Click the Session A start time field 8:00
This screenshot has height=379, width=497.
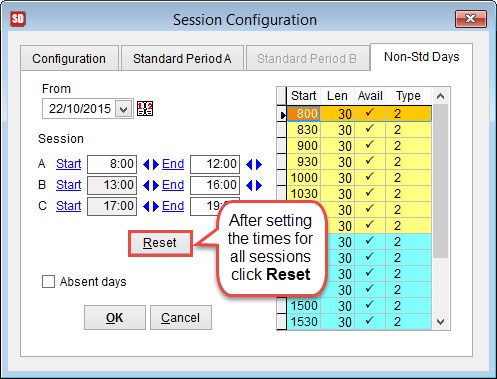[x=112, y=164]
